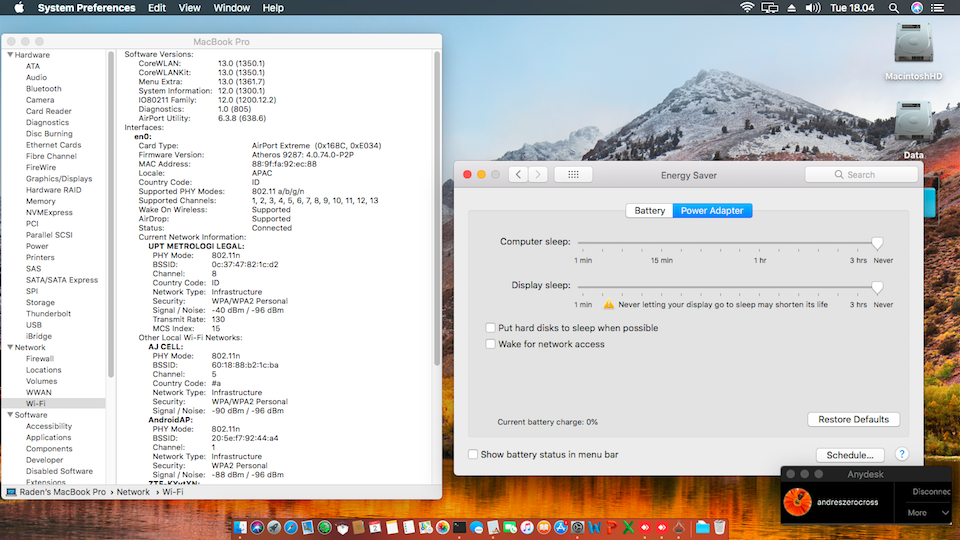Click the Show All preferences grid icon
The image size is (960, 540).
[573, 174]
